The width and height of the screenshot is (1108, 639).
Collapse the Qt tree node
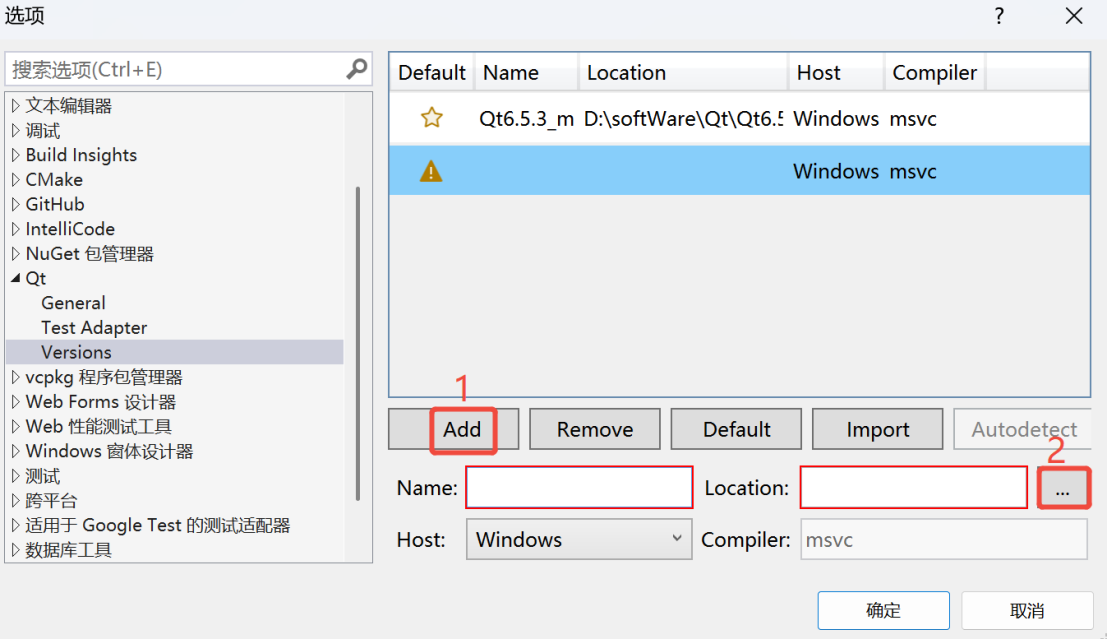[x=14, y=278]
